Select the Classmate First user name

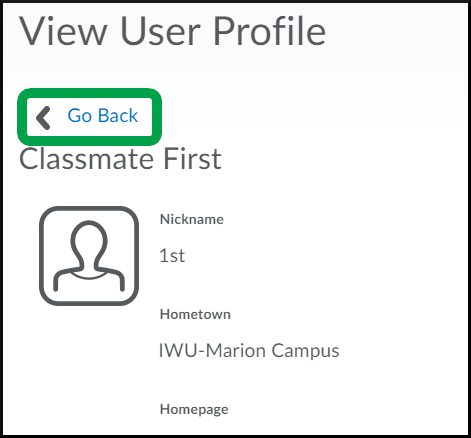pos(120,159)
